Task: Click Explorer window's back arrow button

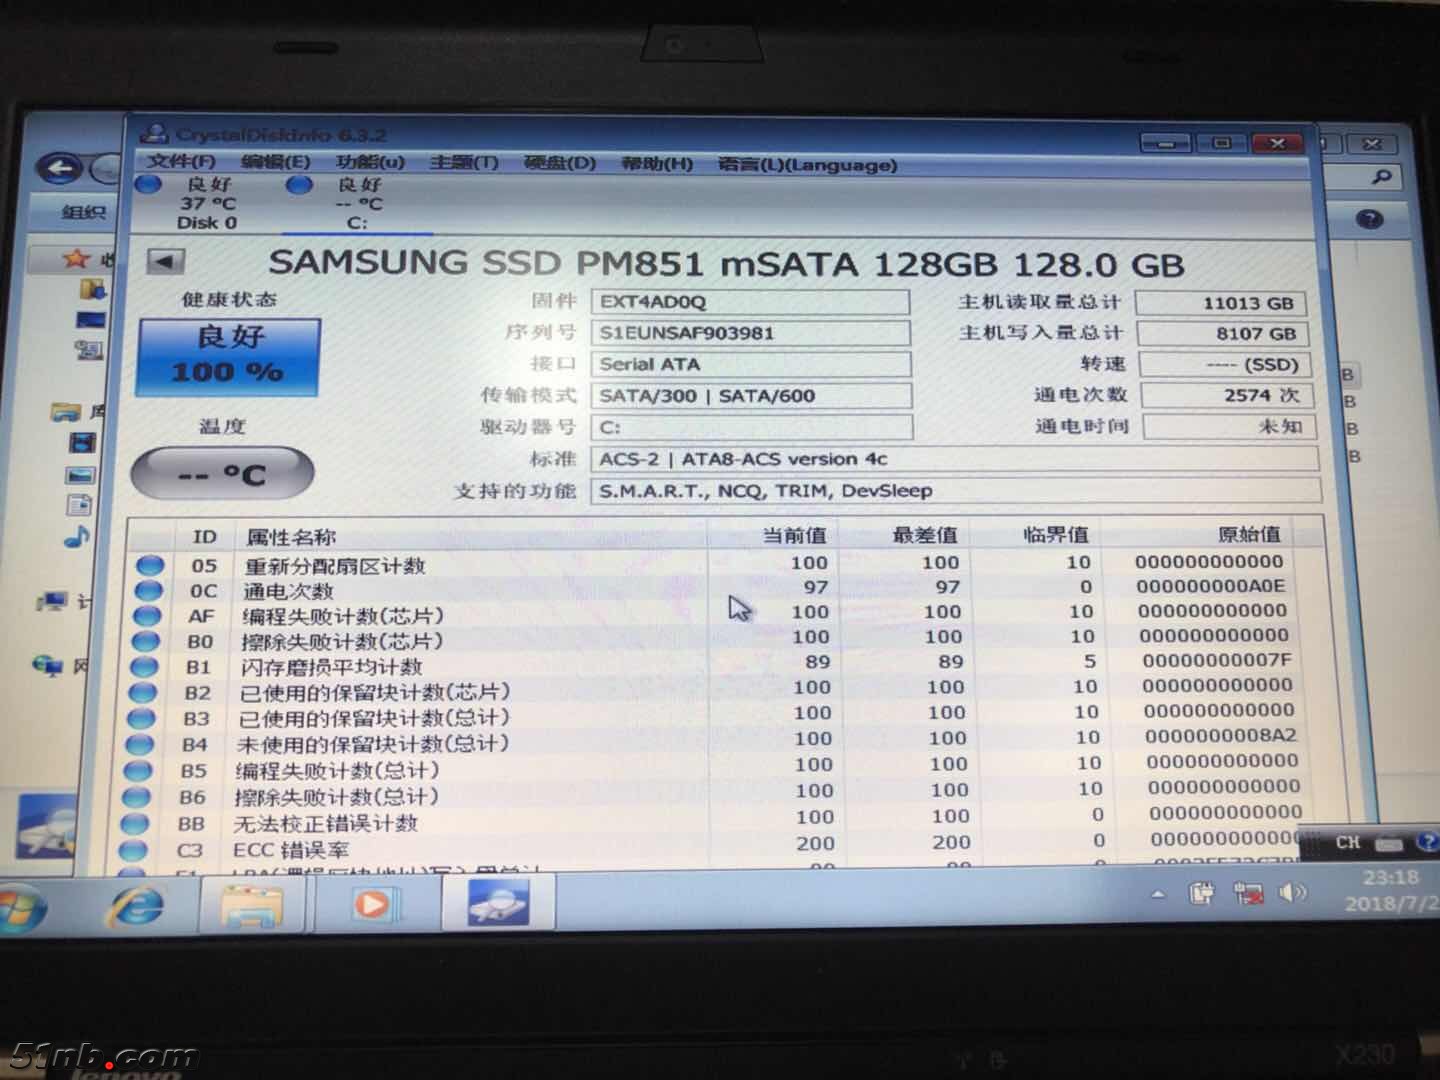Action: [x=62, y=167]
